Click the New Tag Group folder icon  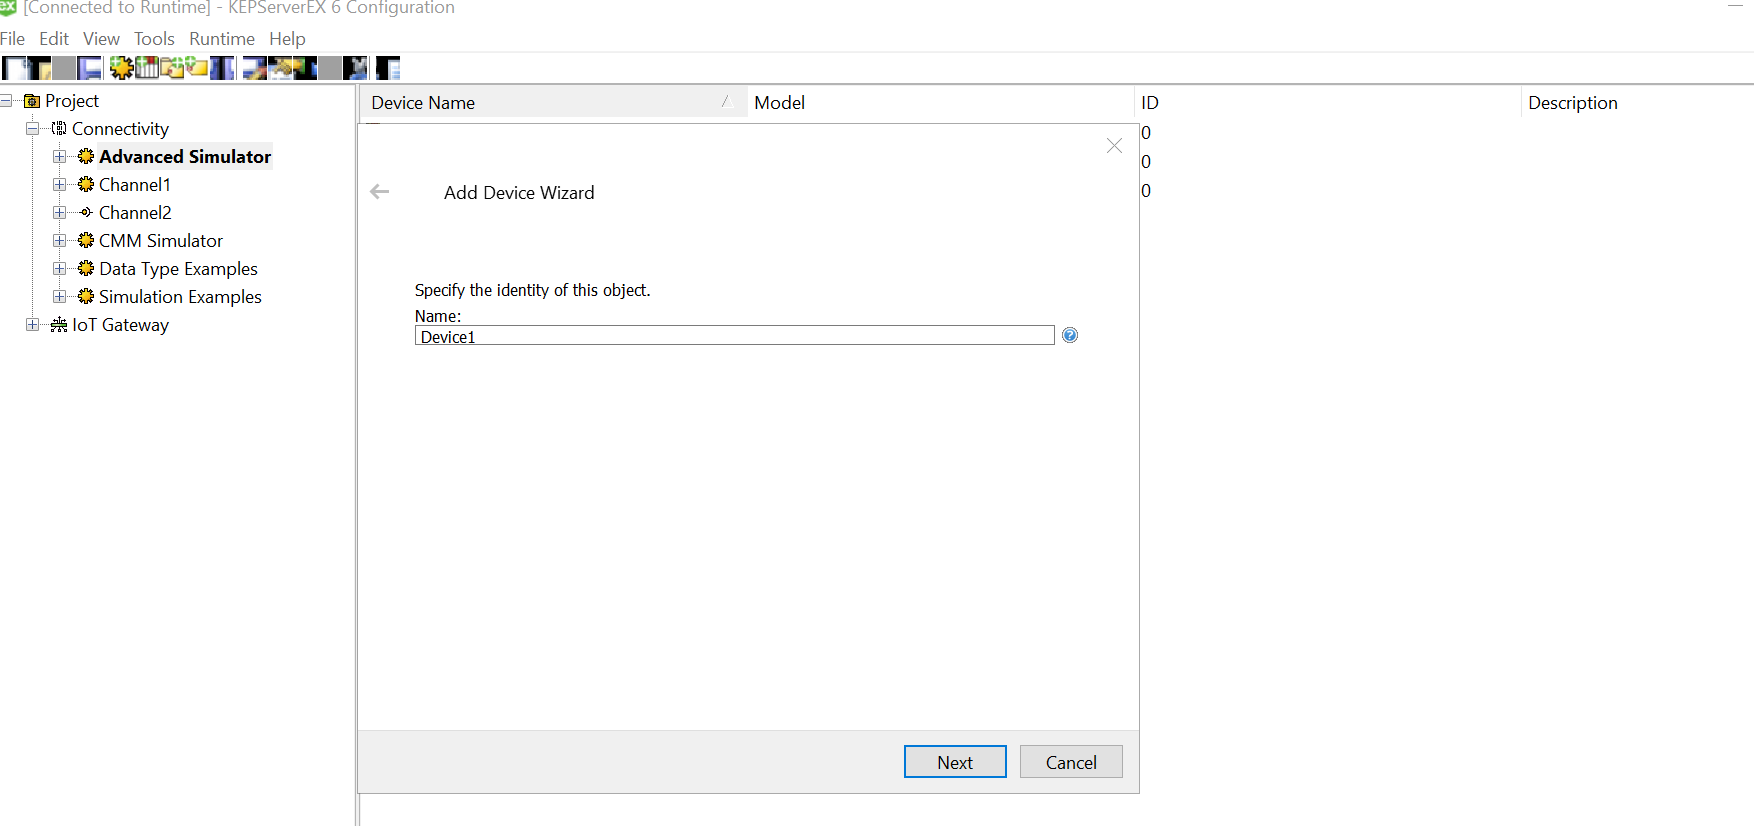[x=172, y=68]
